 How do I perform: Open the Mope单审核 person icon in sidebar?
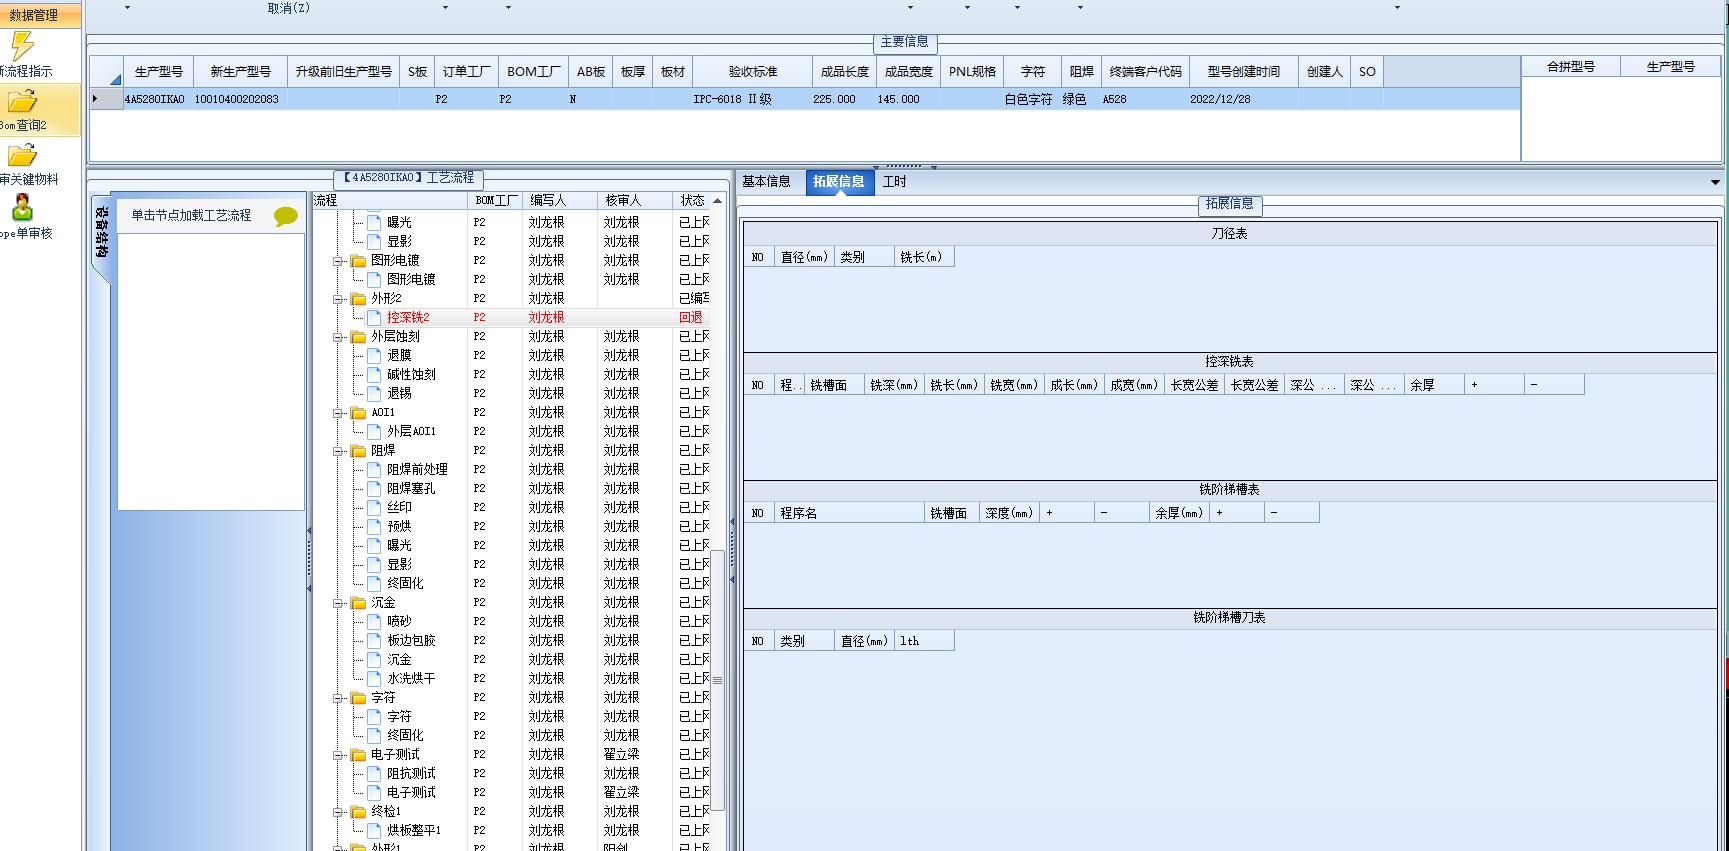[22, 207]
